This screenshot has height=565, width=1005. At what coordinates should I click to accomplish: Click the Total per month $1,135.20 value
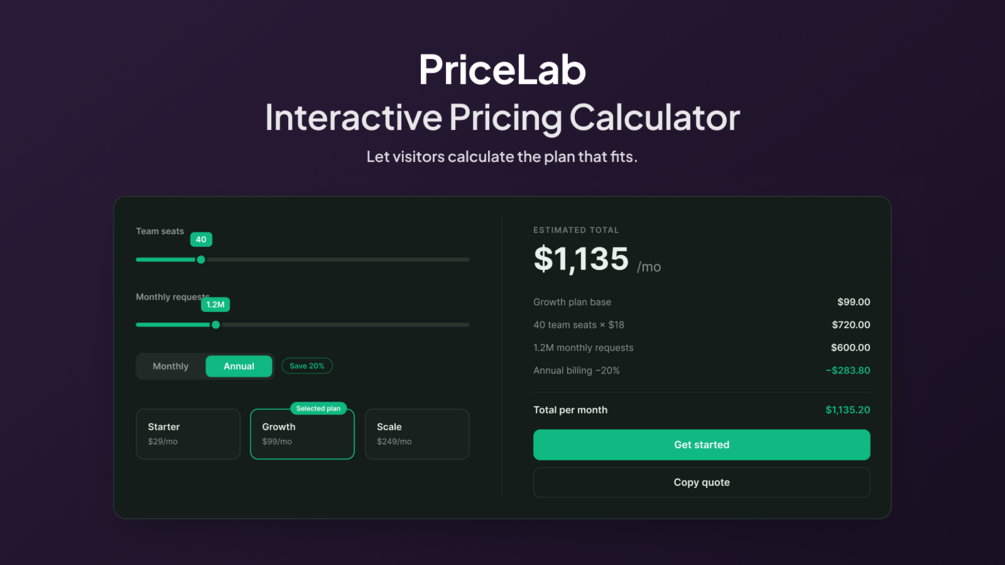(x=847, y=410)
